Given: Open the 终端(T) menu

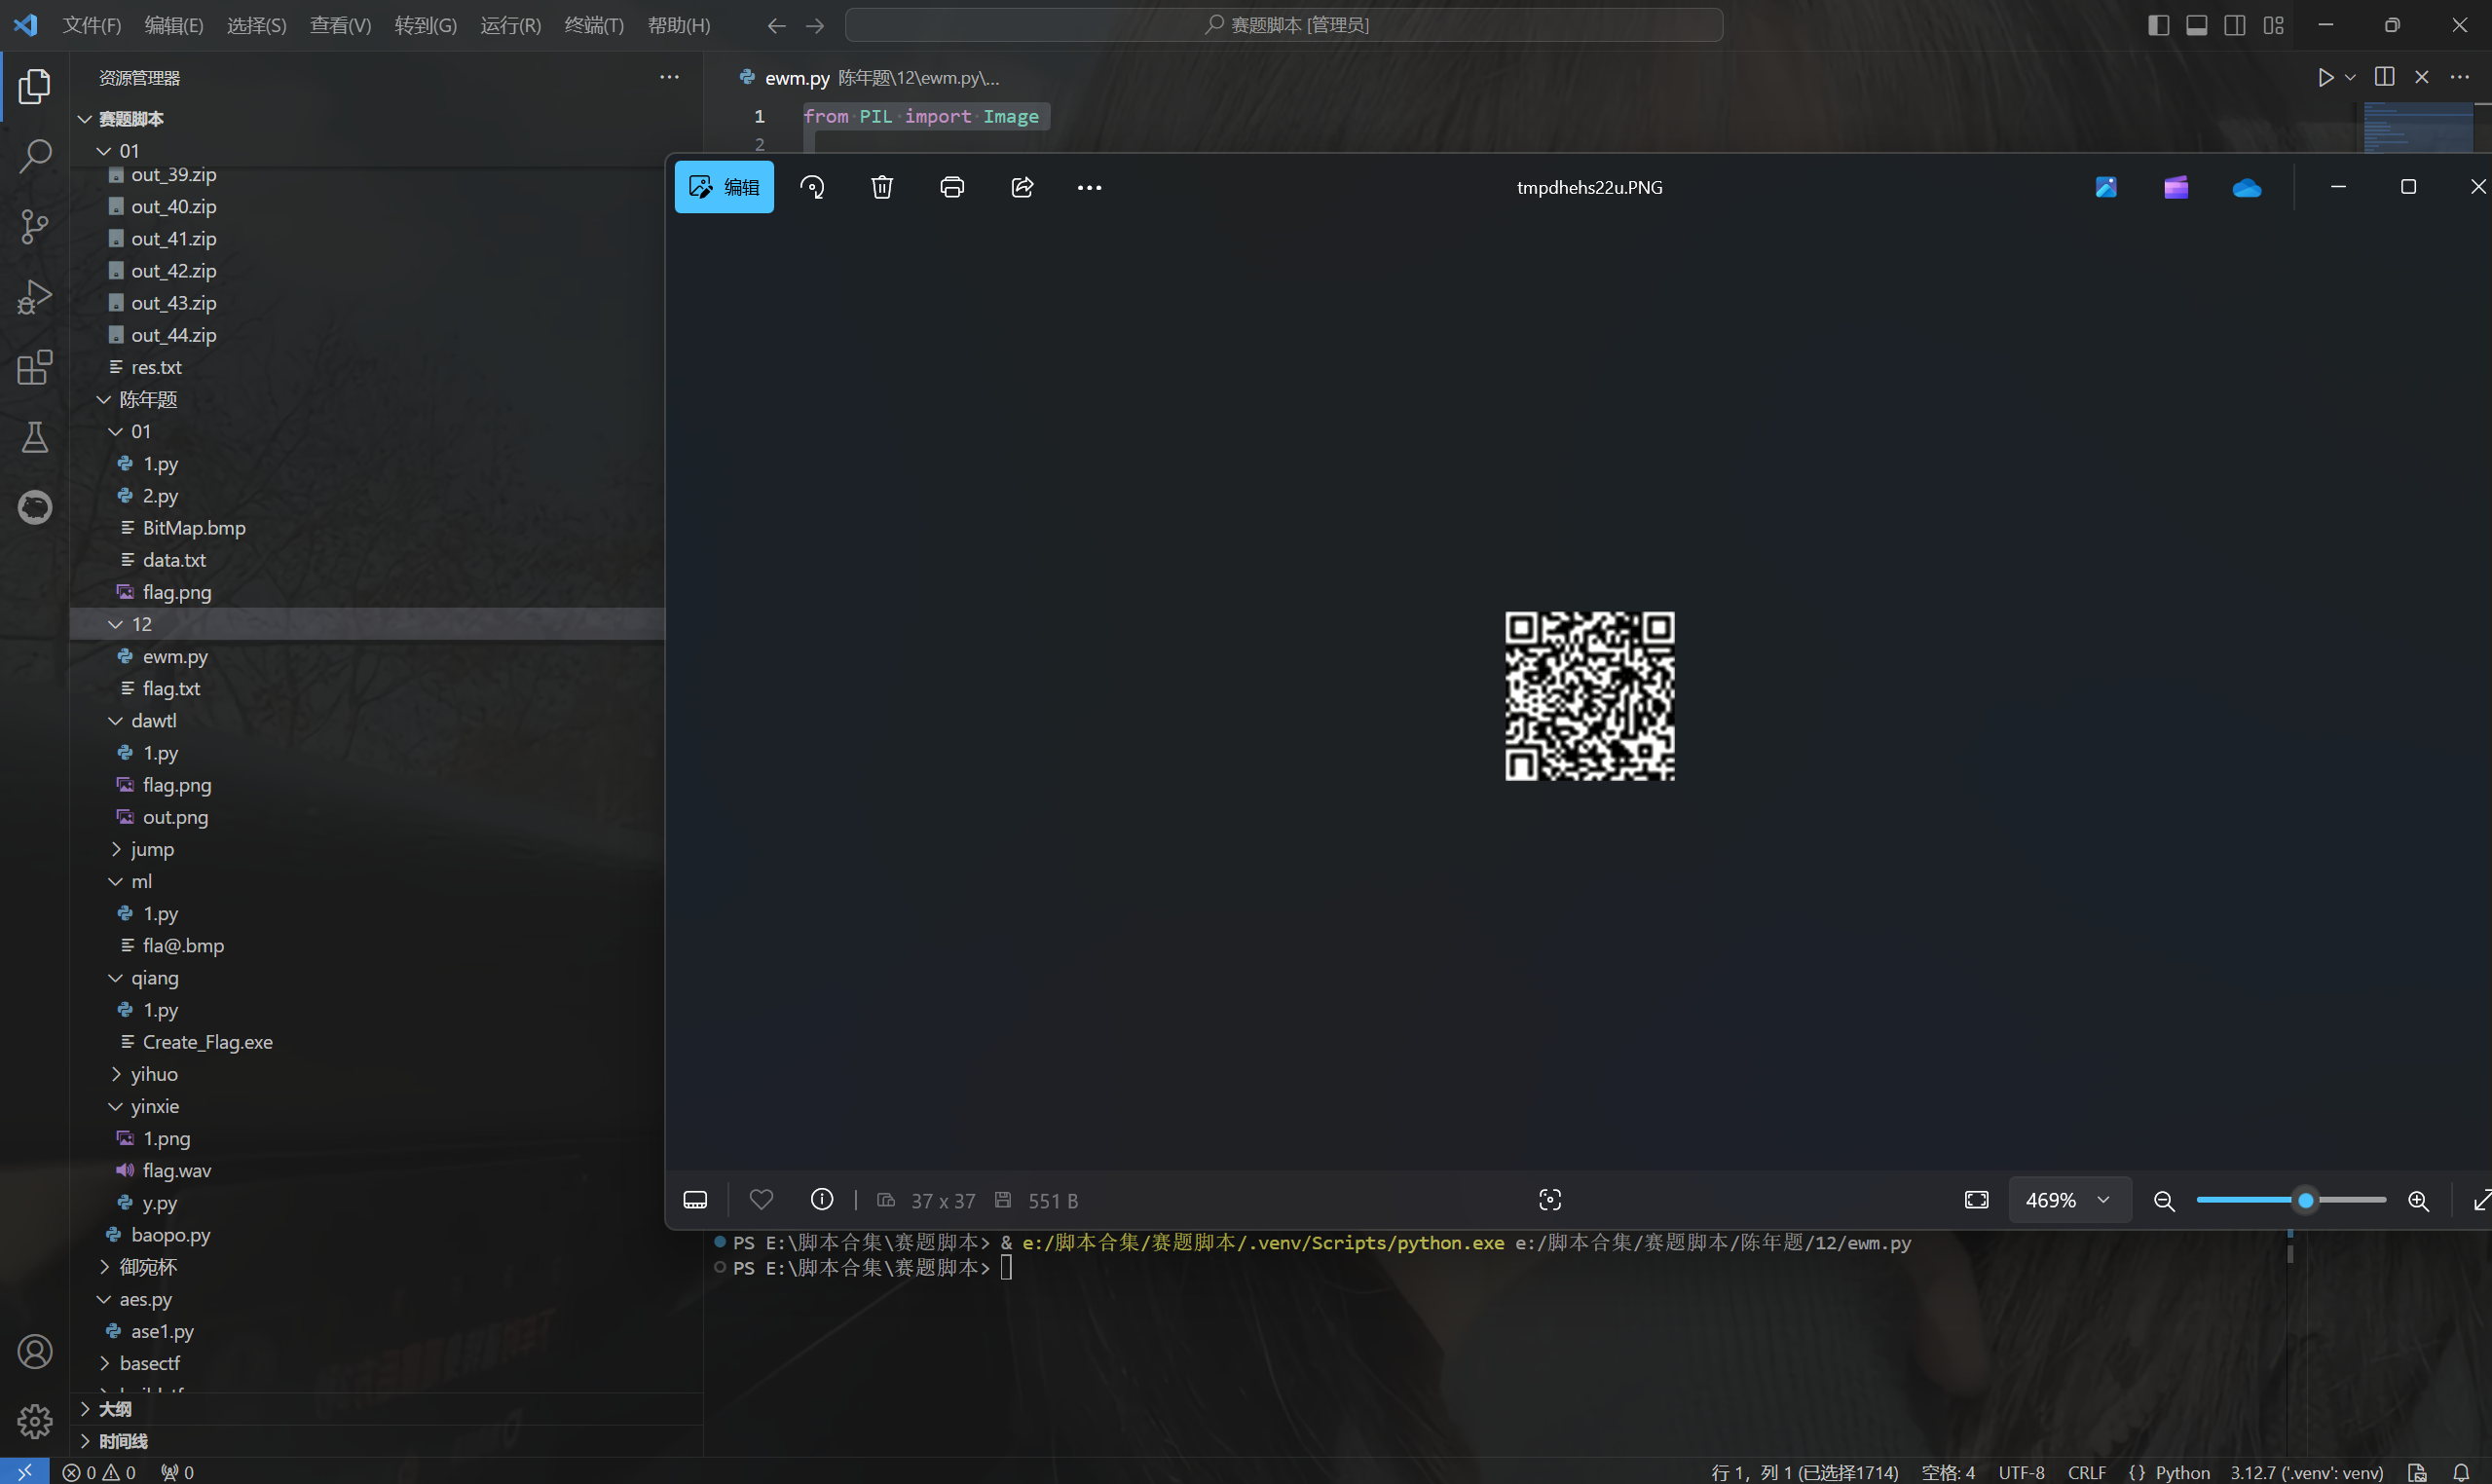Looking at the screenshot, I should 594,25.
